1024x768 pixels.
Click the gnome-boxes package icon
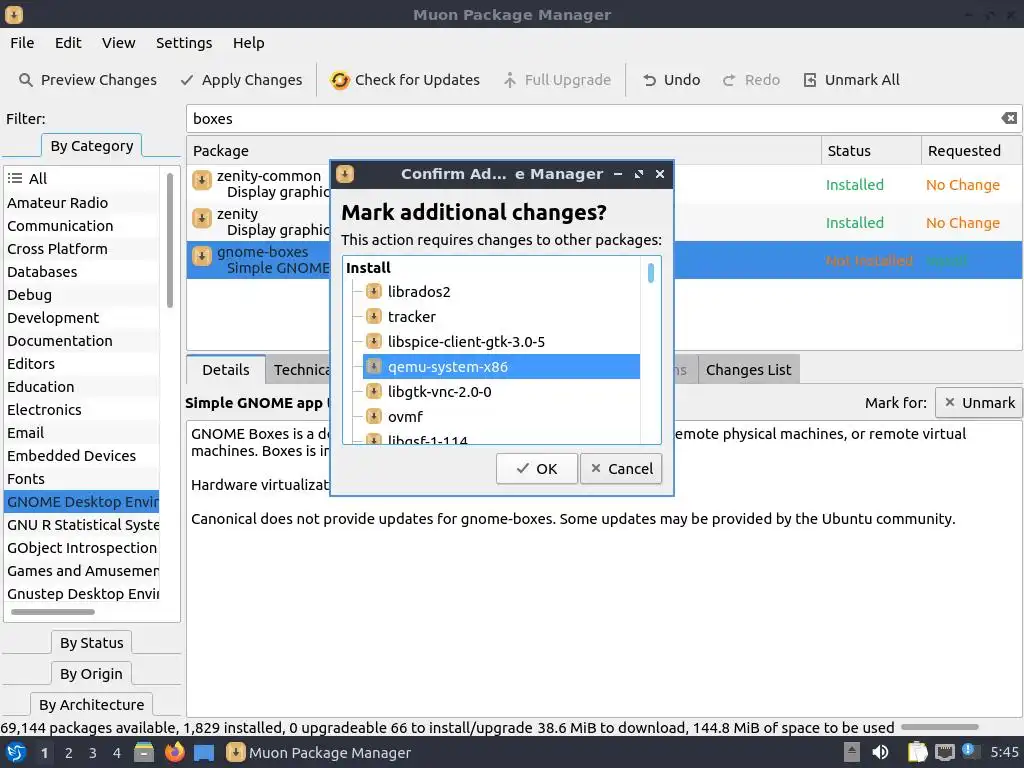click(x=202, y=256)
